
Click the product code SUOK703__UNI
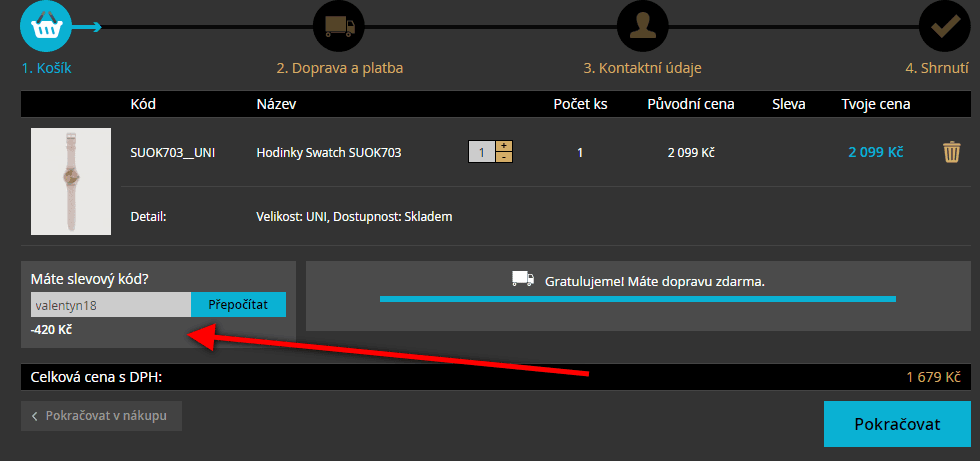(x=172, y=152)
